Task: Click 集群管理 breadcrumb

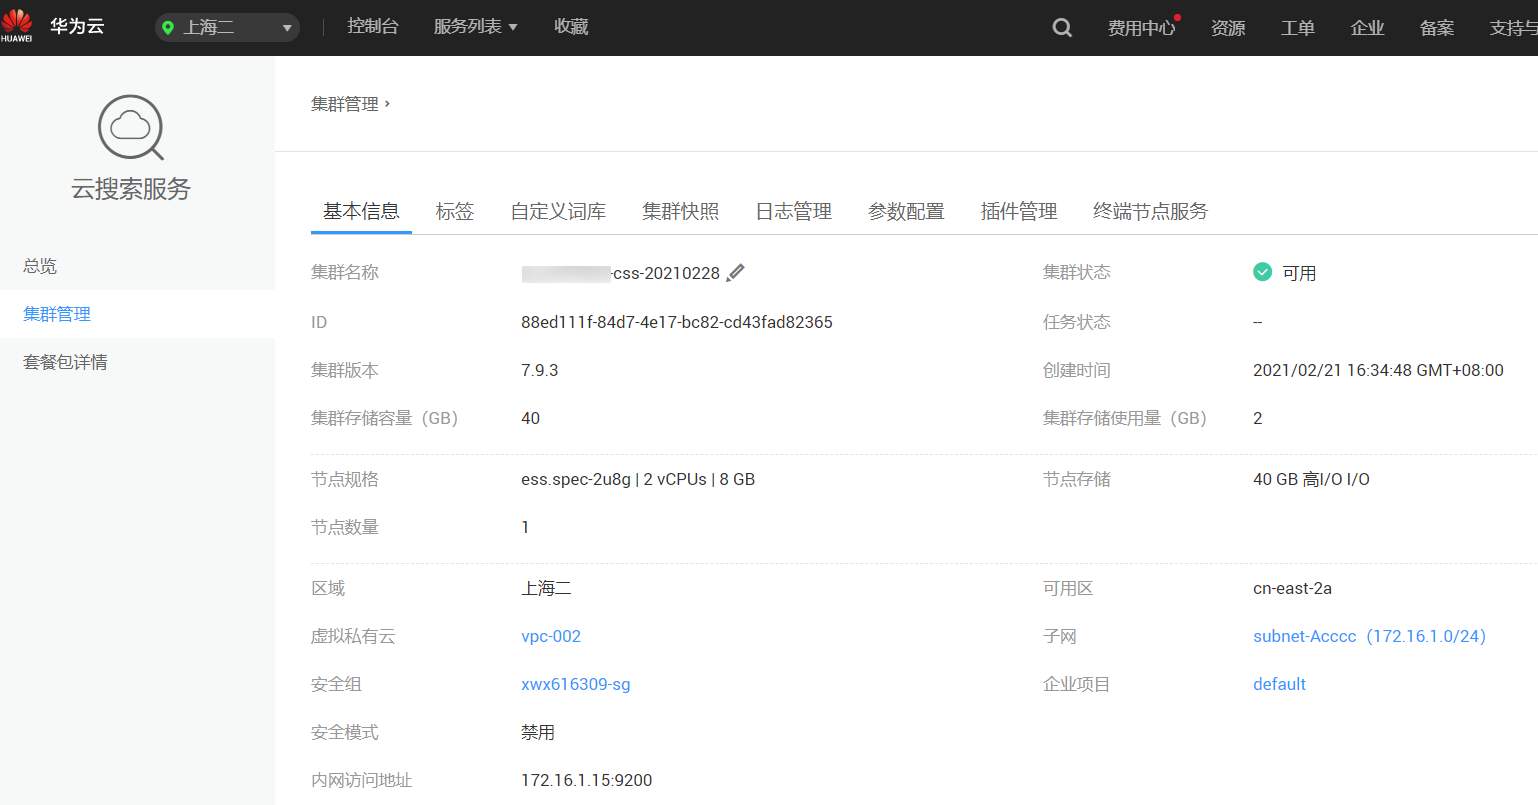Action: (345, 104)
